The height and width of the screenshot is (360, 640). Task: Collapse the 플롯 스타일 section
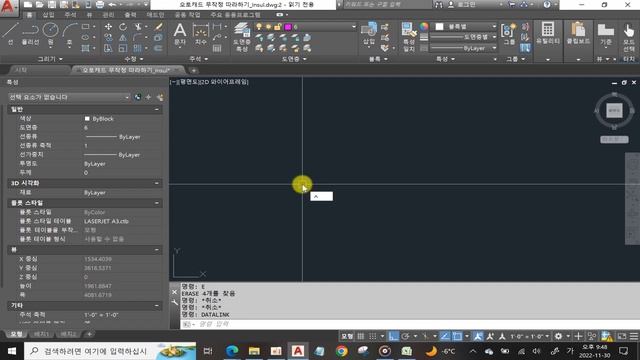pyautogui.click(x=157, y=203)
